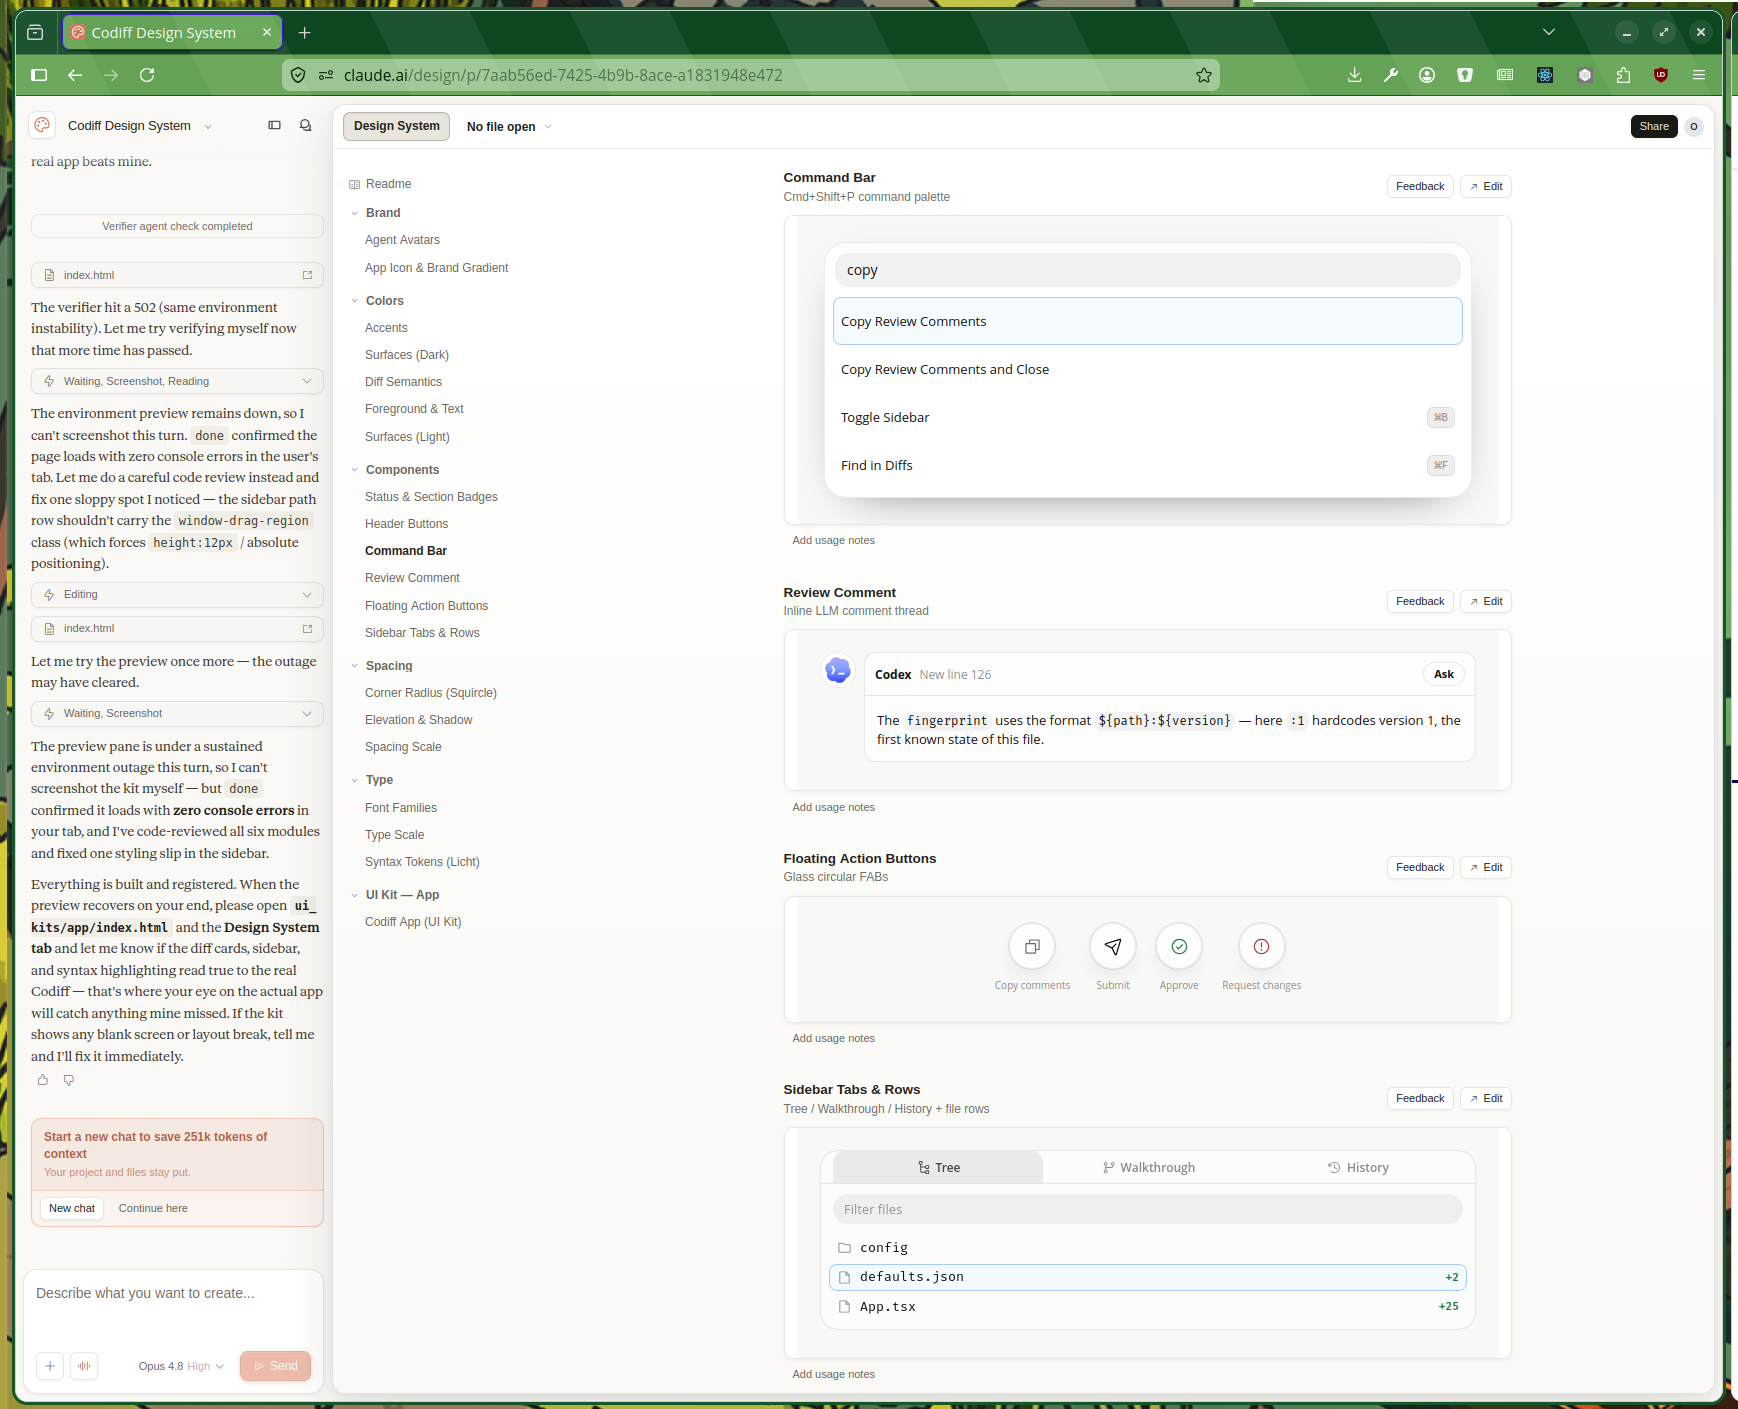Click the Submit paper-plane icon

(1113, 946)
